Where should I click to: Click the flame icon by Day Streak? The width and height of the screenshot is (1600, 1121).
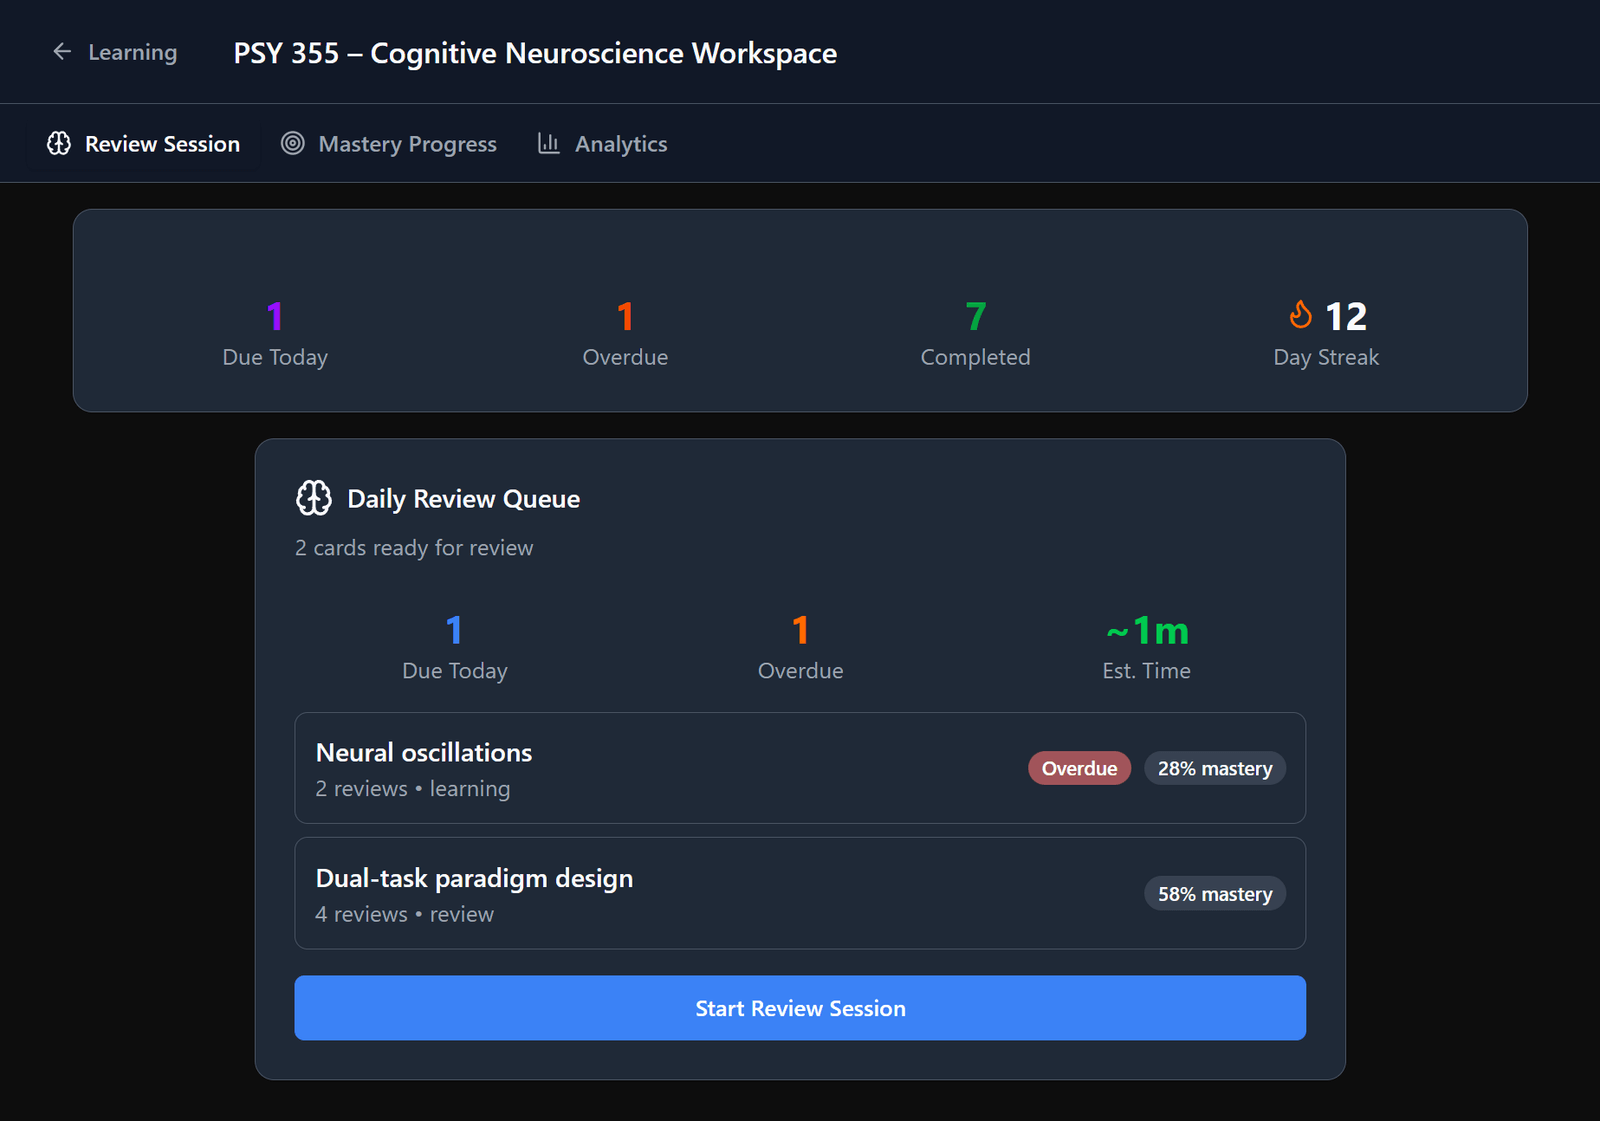coord(1300,315)
